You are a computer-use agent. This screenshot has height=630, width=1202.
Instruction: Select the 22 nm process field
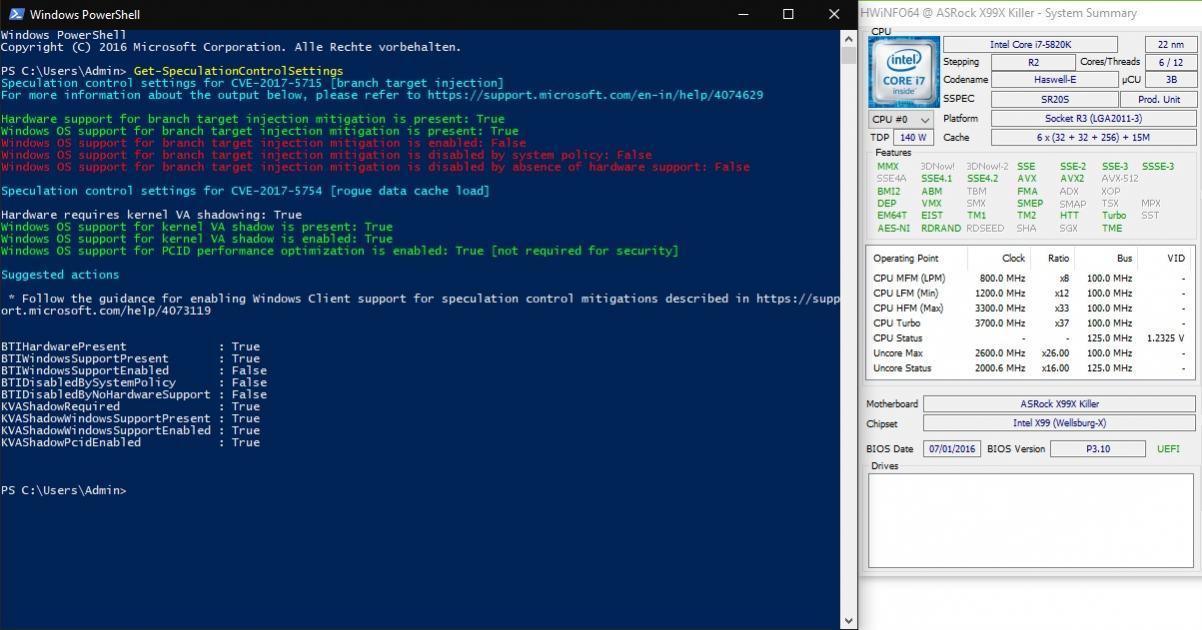[1170, 45]
